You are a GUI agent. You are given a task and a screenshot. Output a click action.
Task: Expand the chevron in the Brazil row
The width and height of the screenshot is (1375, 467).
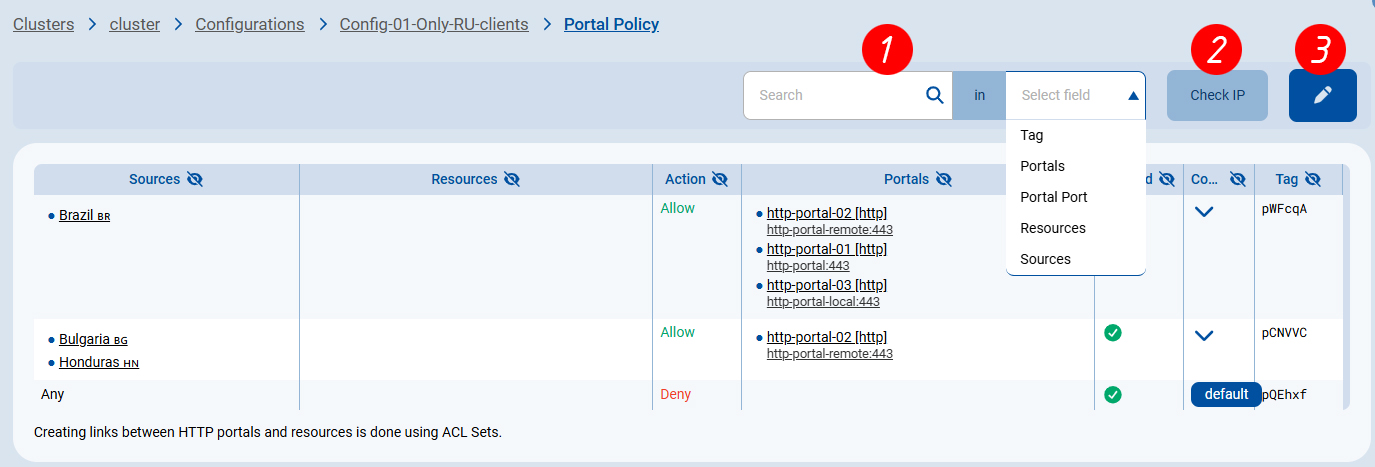click(x=1204, y=212)
